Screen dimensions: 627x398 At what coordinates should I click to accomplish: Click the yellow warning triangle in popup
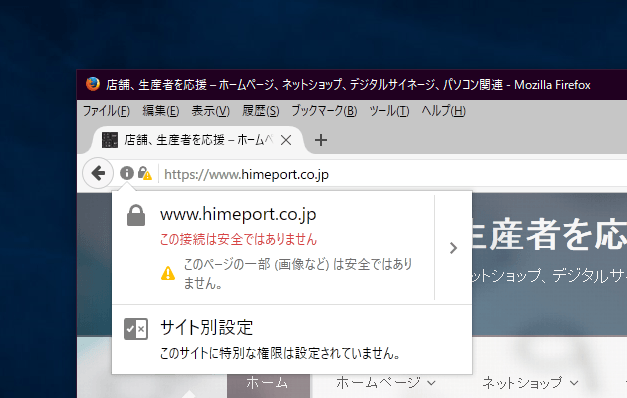click(x=168, y=273)
